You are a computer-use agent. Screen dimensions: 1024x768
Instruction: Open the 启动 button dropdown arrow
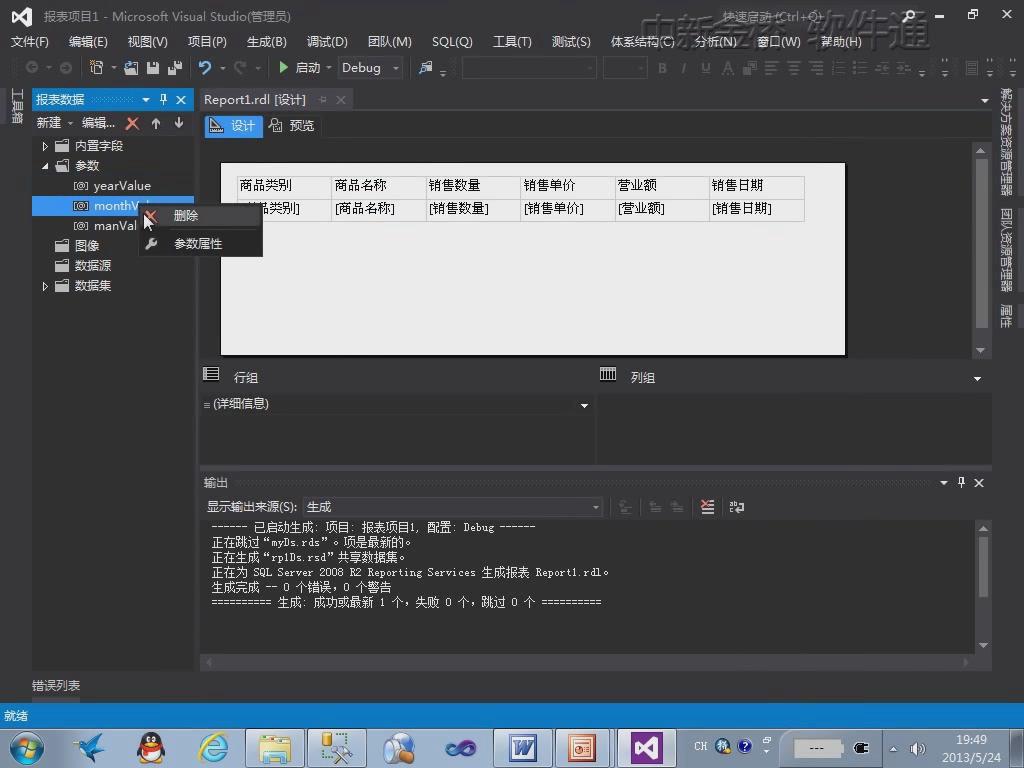point(328,67)
